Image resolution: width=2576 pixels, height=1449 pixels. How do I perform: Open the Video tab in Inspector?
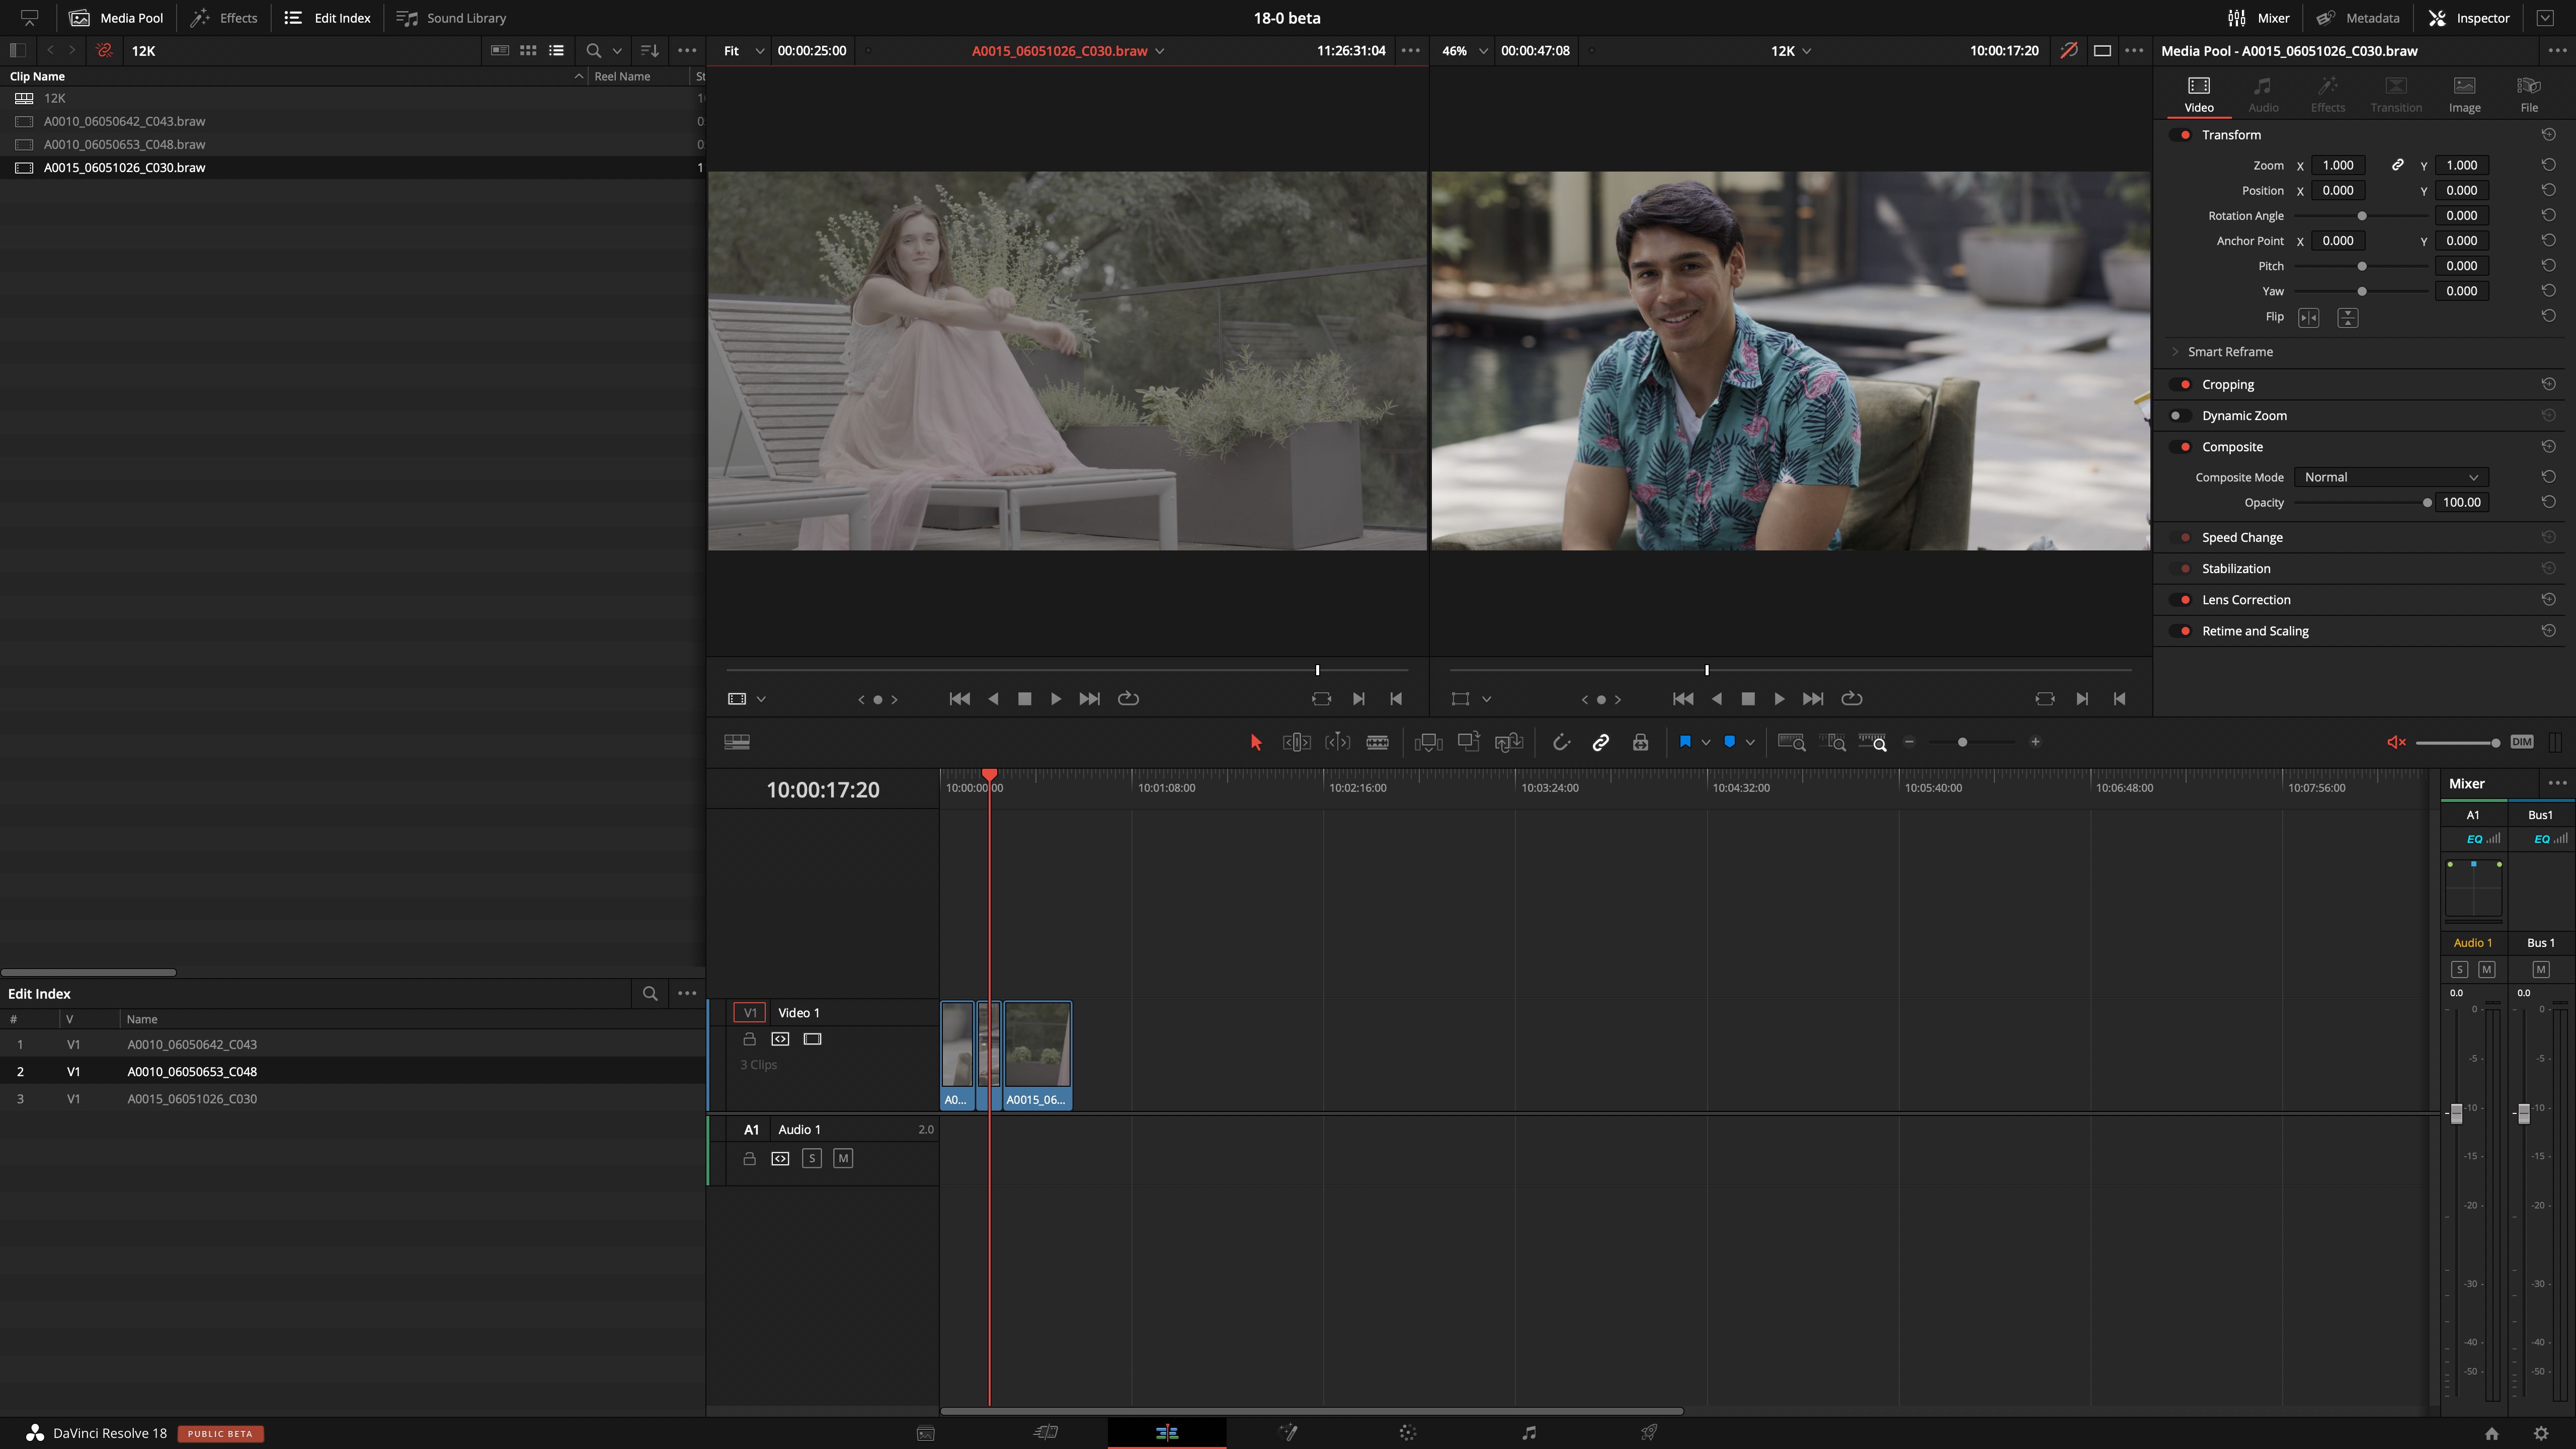point(2198,94)
